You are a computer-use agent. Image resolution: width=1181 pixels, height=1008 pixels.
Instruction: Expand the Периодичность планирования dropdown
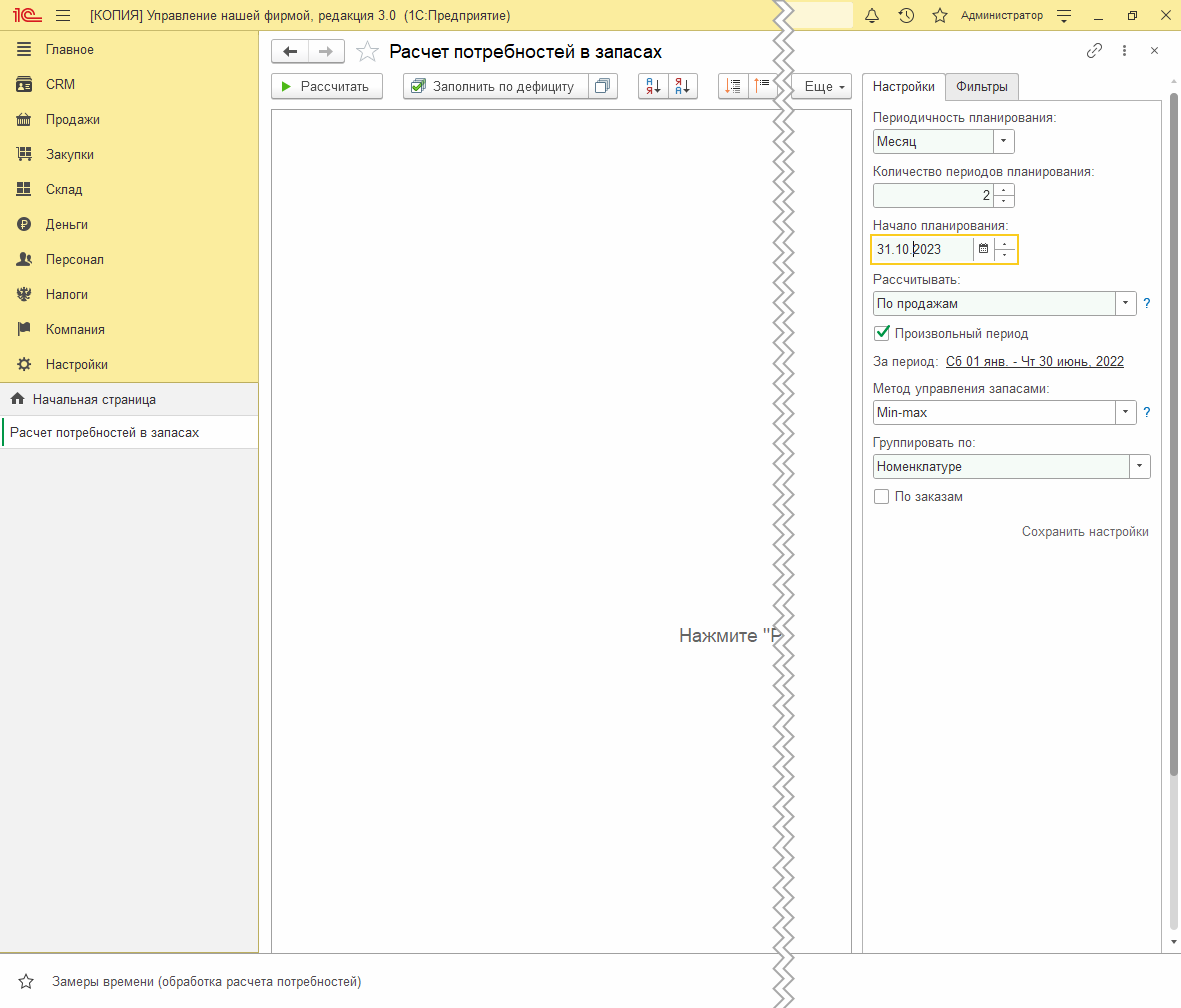[x=1003, y=142]
